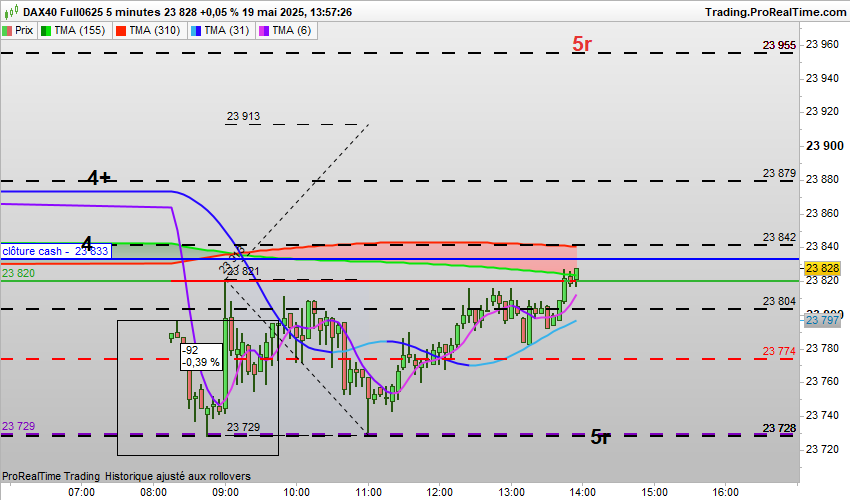Image resolution: width=850 pixels, height=500 pixels.
Task: Click the 14:00 mark on the time axis
Action: (x=582, y=492)
